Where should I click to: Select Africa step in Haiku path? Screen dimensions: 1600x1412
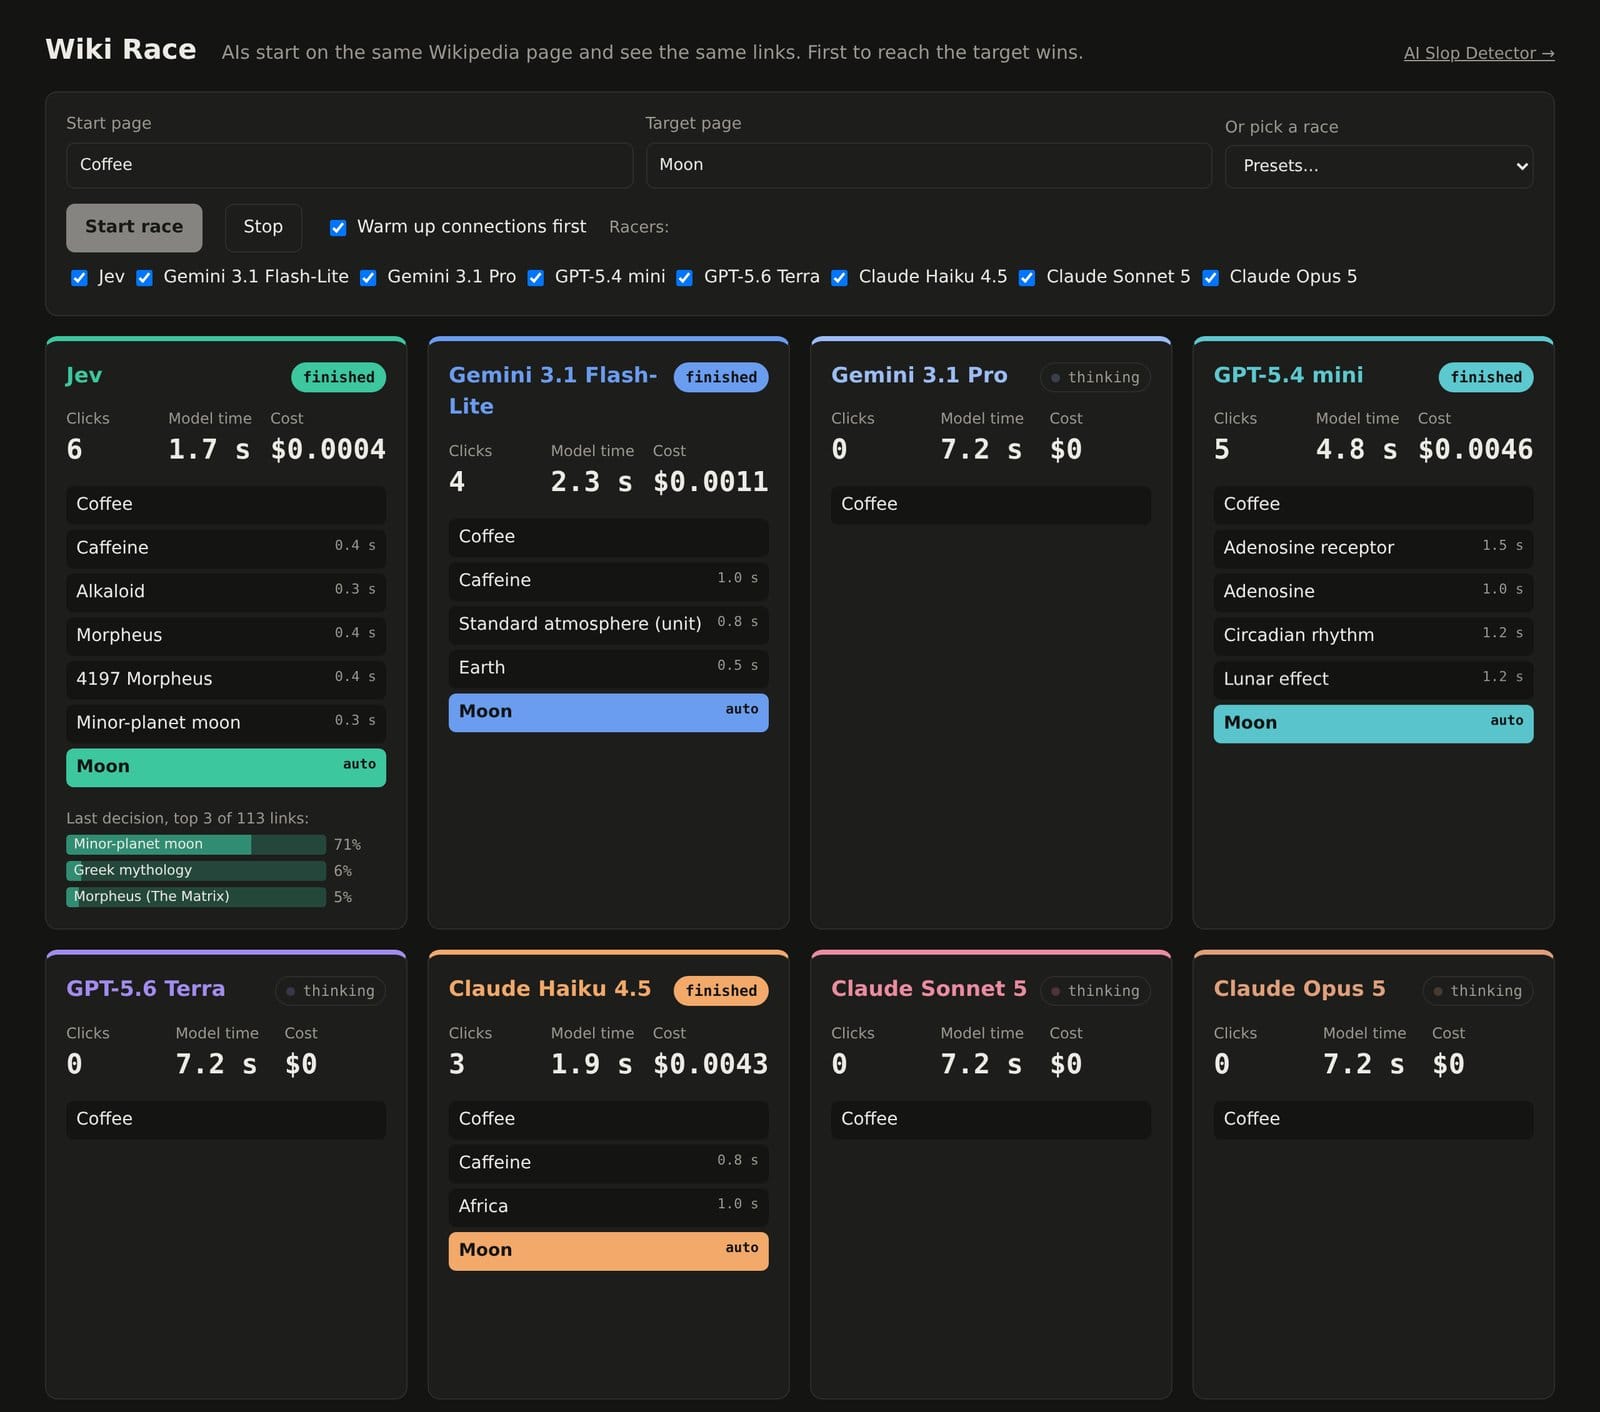(608, 1207)
